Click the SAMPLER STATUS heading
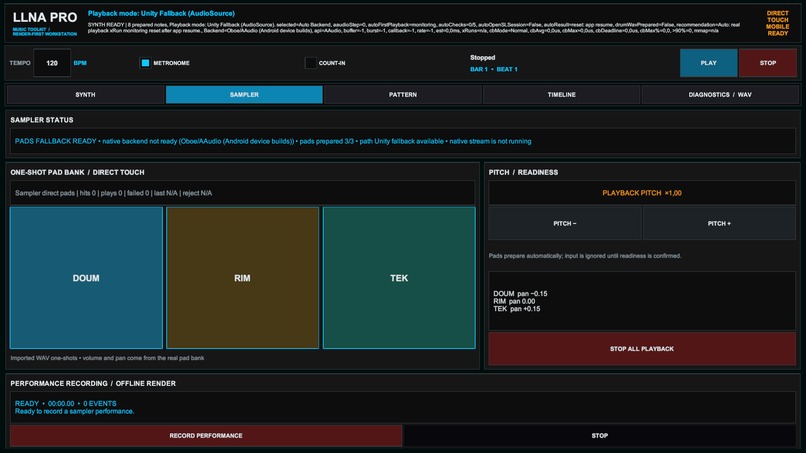This screenshot has height=453, width=806. pyautogui.click(x=42, y=120)
